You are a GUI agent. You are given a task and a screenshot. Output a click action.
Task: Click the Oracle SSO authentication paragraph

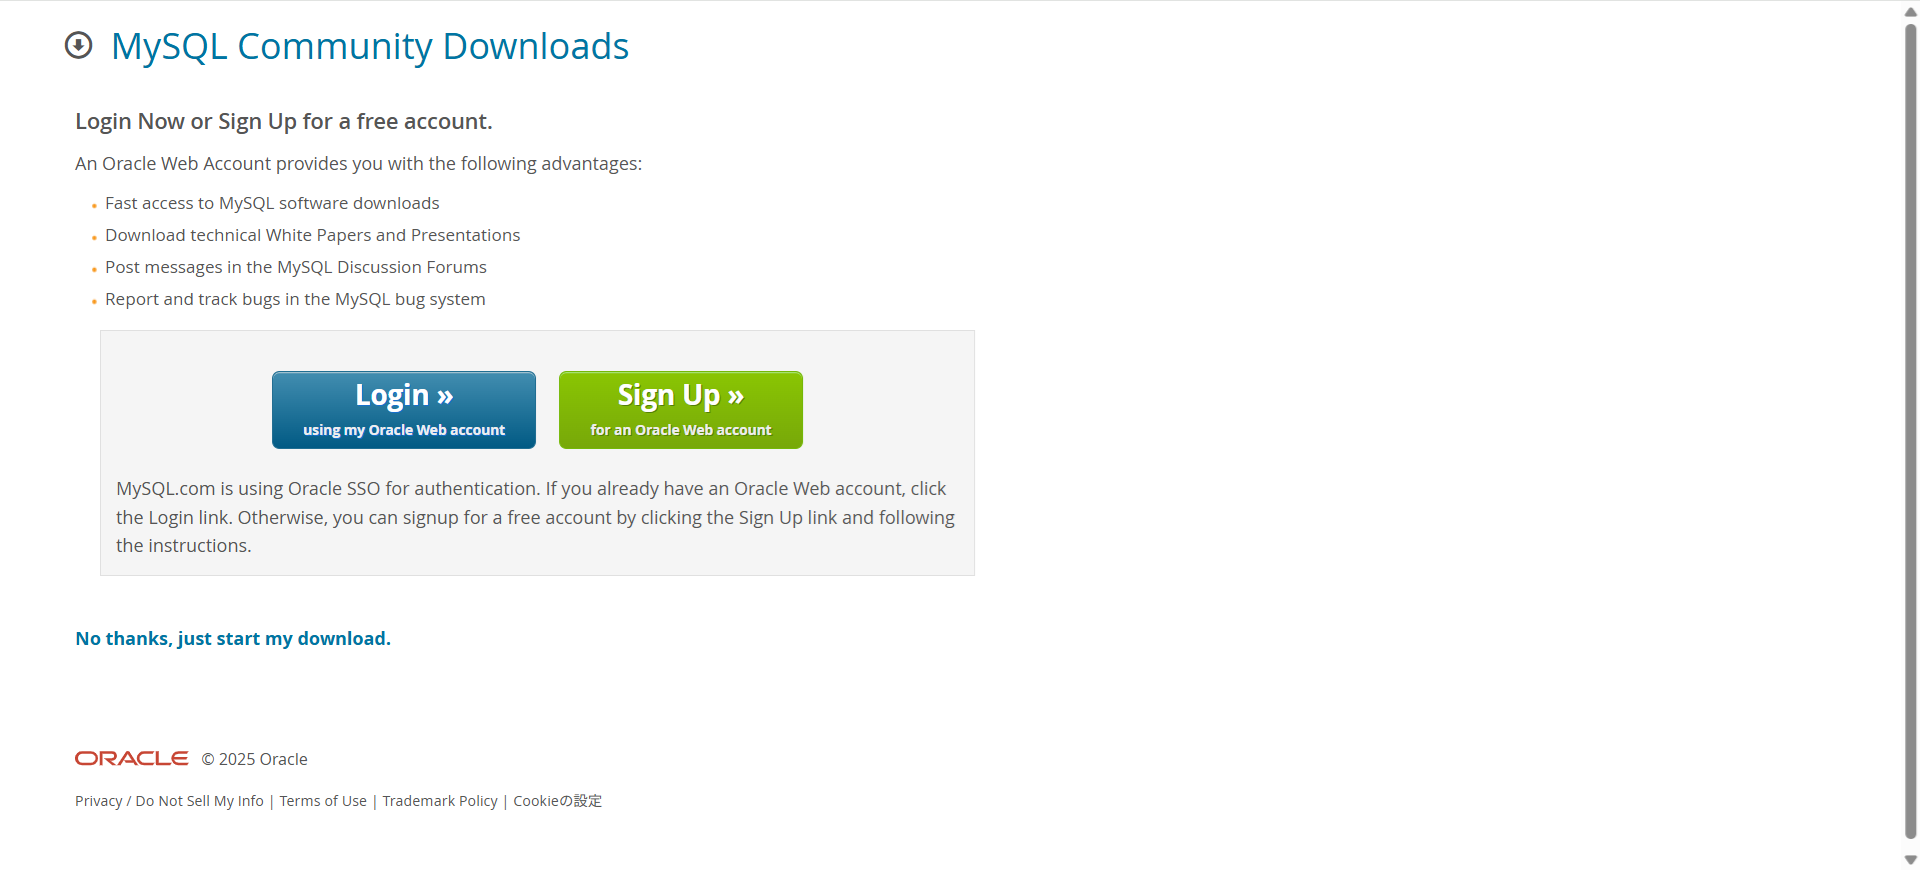(x=536, y=517)
